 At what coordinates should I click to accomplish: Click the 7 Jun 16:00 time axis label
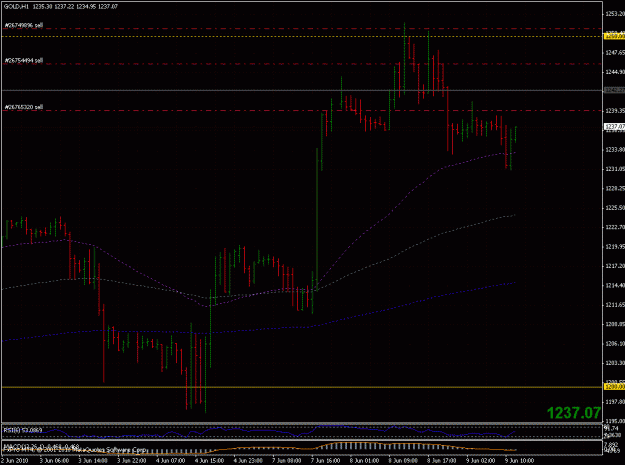point(326,461)
